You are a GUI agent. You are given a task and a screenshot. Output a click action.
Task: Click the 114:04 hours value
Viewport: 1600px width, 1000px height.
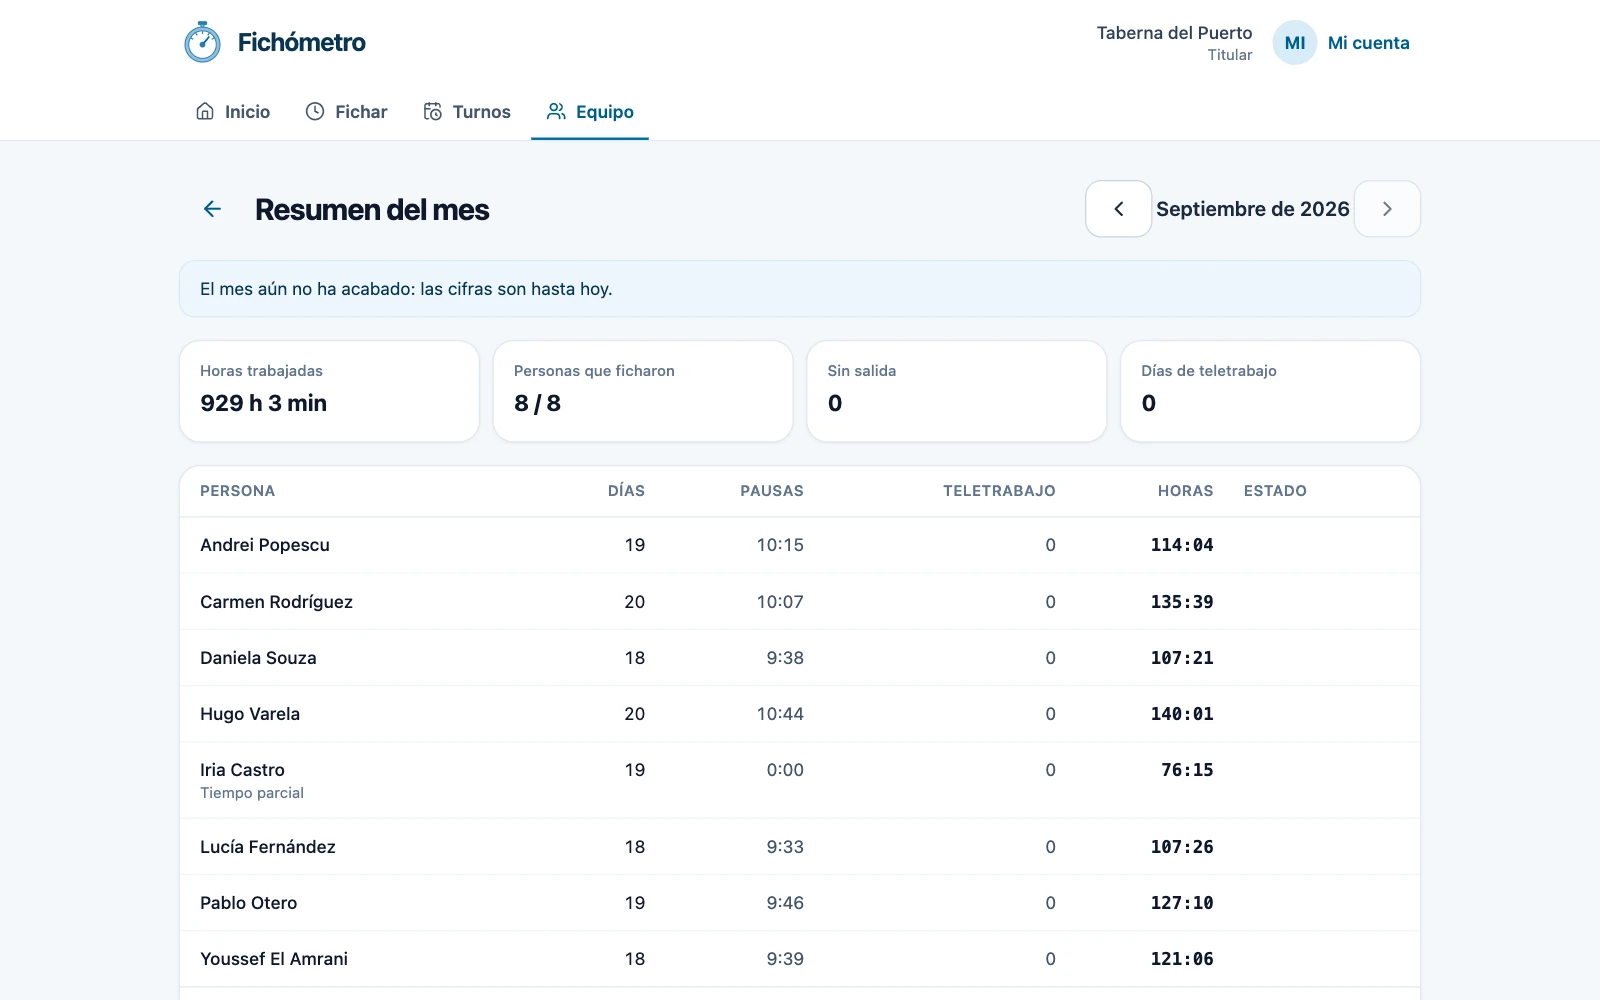point(1182,545)
